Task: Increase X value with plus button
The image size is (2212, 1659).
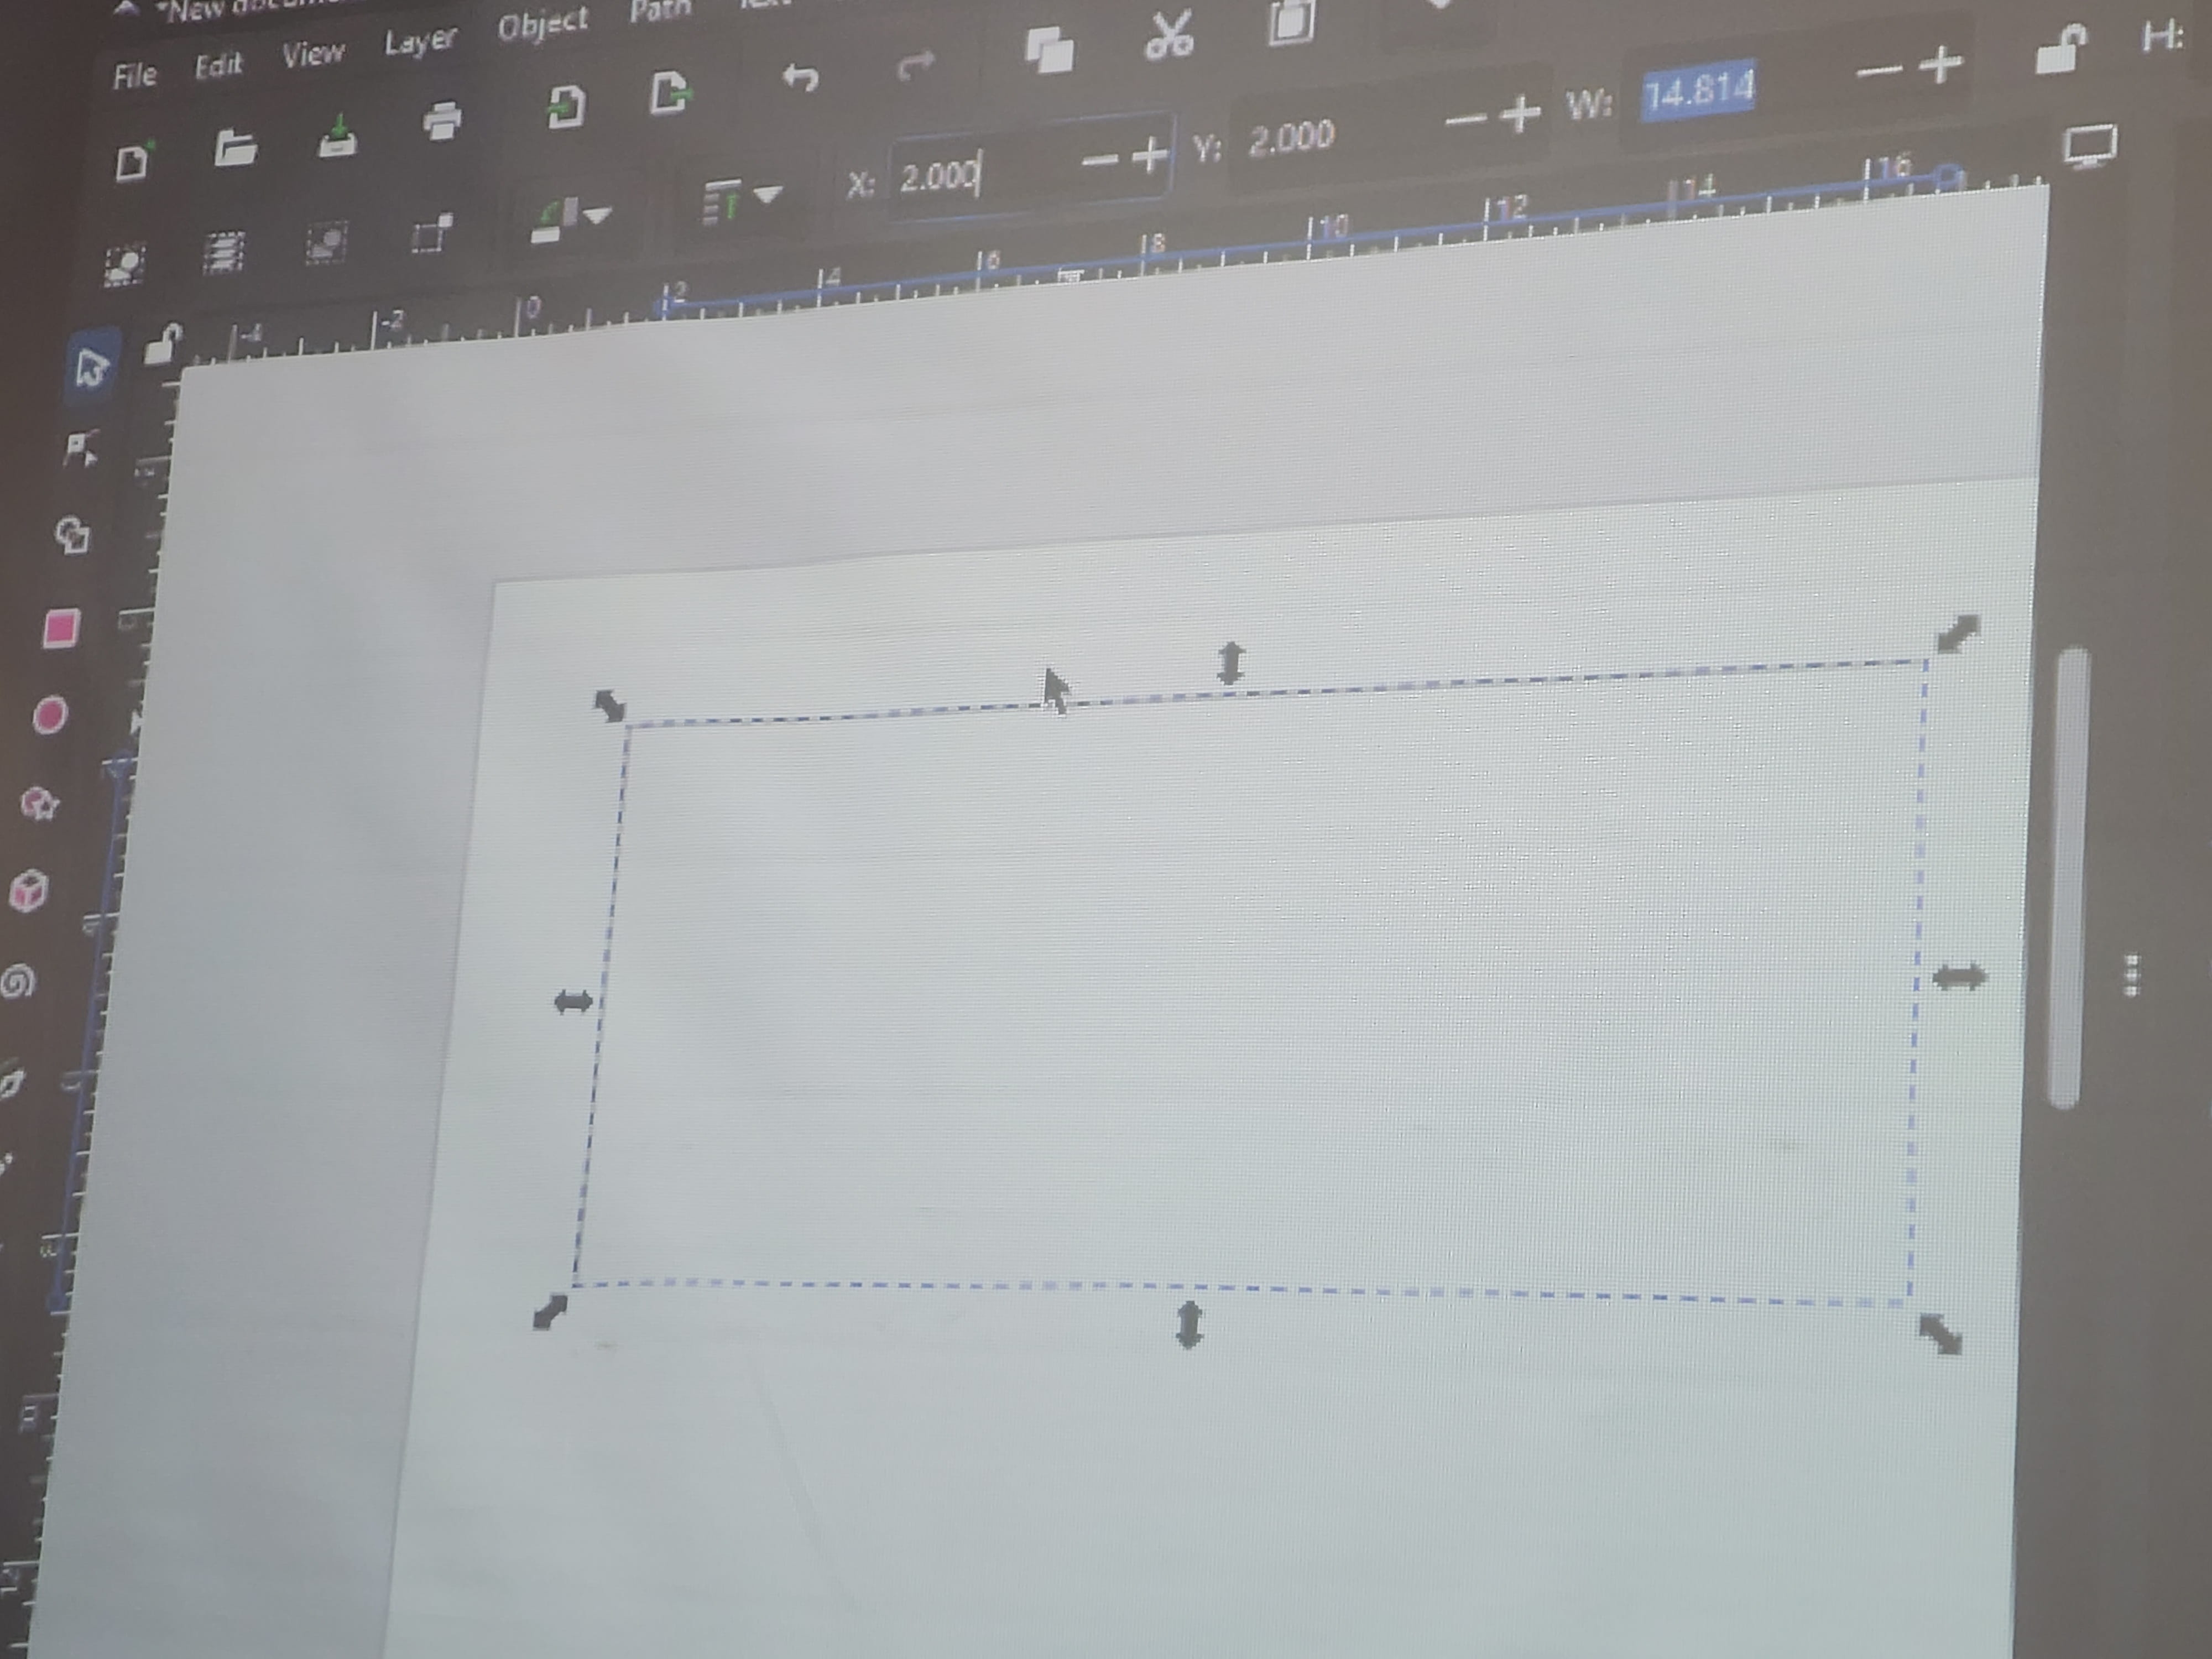Action: click(x=1151, y=155)
